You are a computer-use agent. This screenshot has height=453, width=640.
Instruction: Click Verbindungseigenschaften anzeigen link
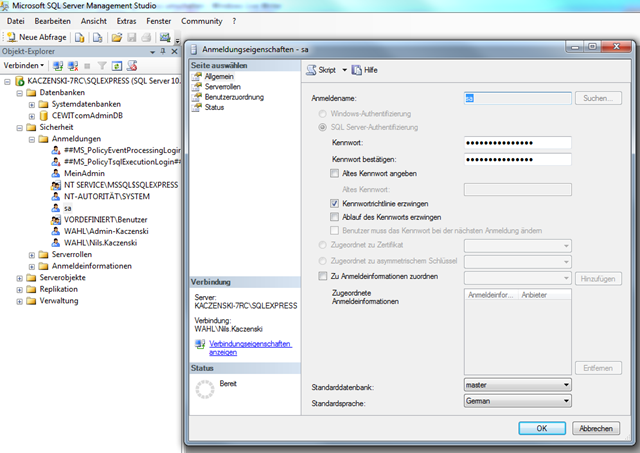point(250,348)
